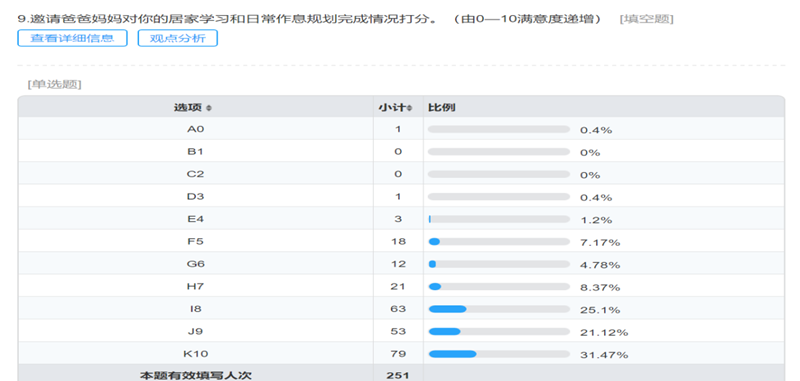Click the J9 progress bar
Screen dimensions: 800x381
499,332
